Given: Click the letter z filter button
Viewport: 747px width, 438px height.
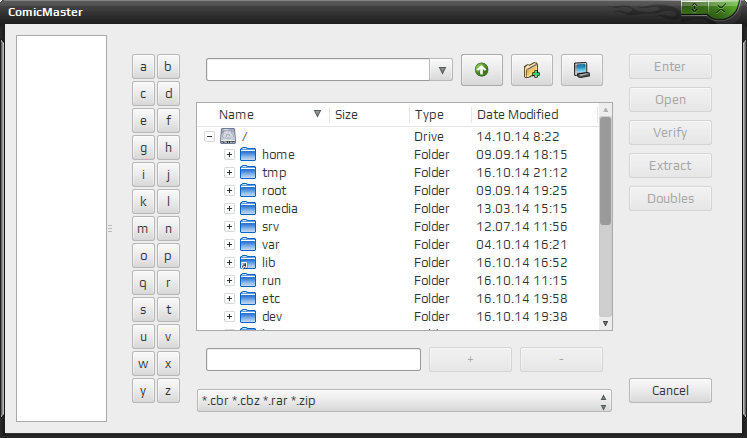Looking at the screenshot, I should pyautogui.click(x=168, y=391).
